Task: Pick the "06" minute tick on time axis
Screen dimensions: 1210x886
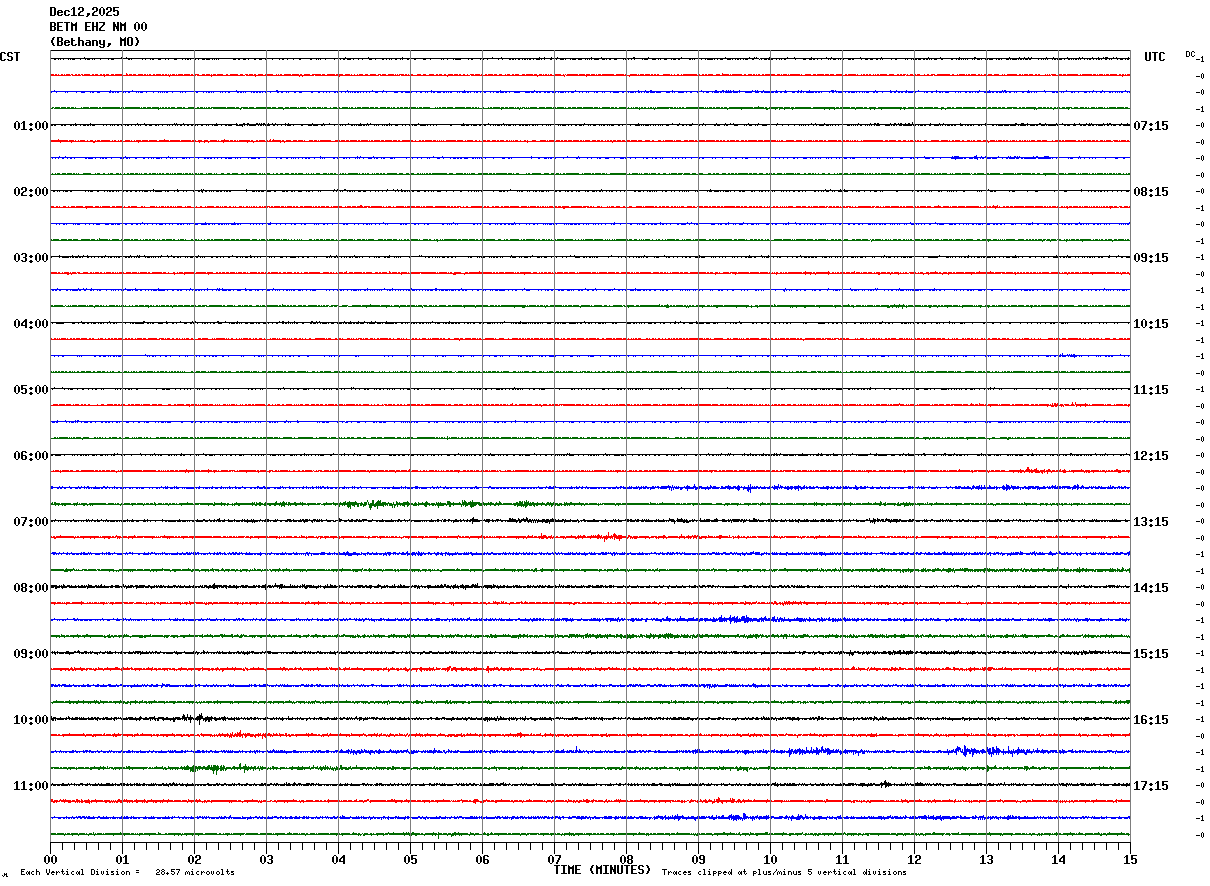Action: click(482, 859)
